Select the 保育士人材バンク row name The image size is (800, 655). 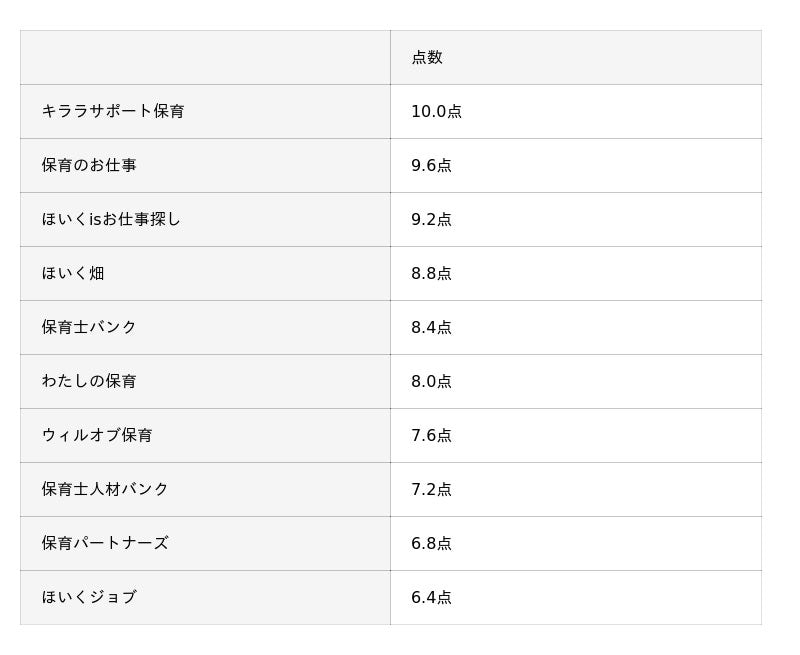click(105, 490)
